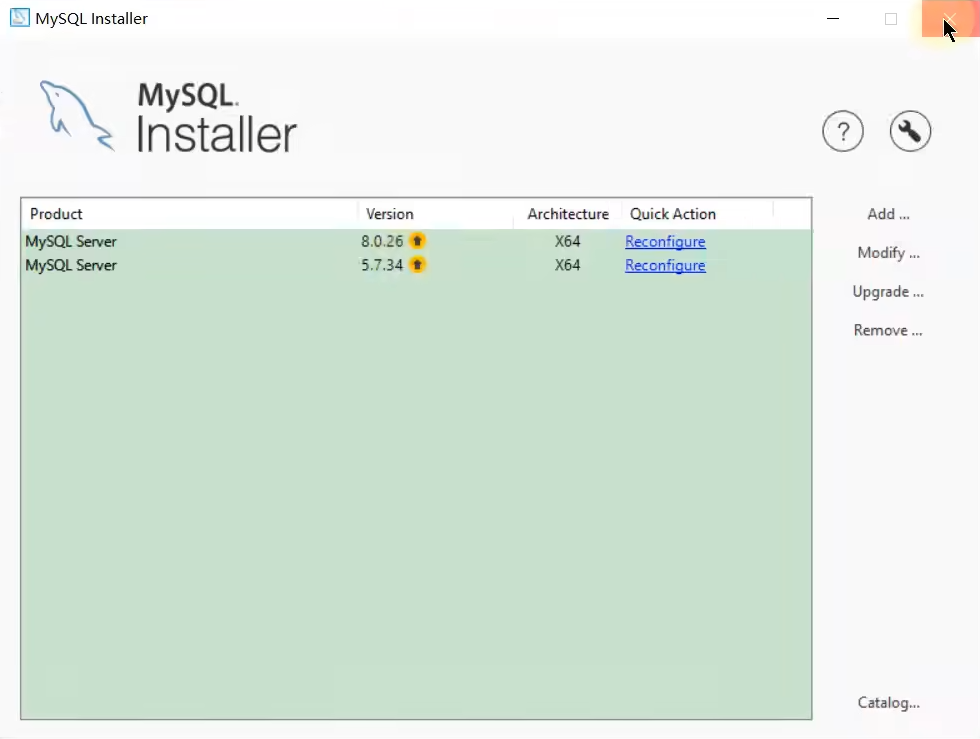
Task: Click the Add ... button
Action: coord(888,214)
